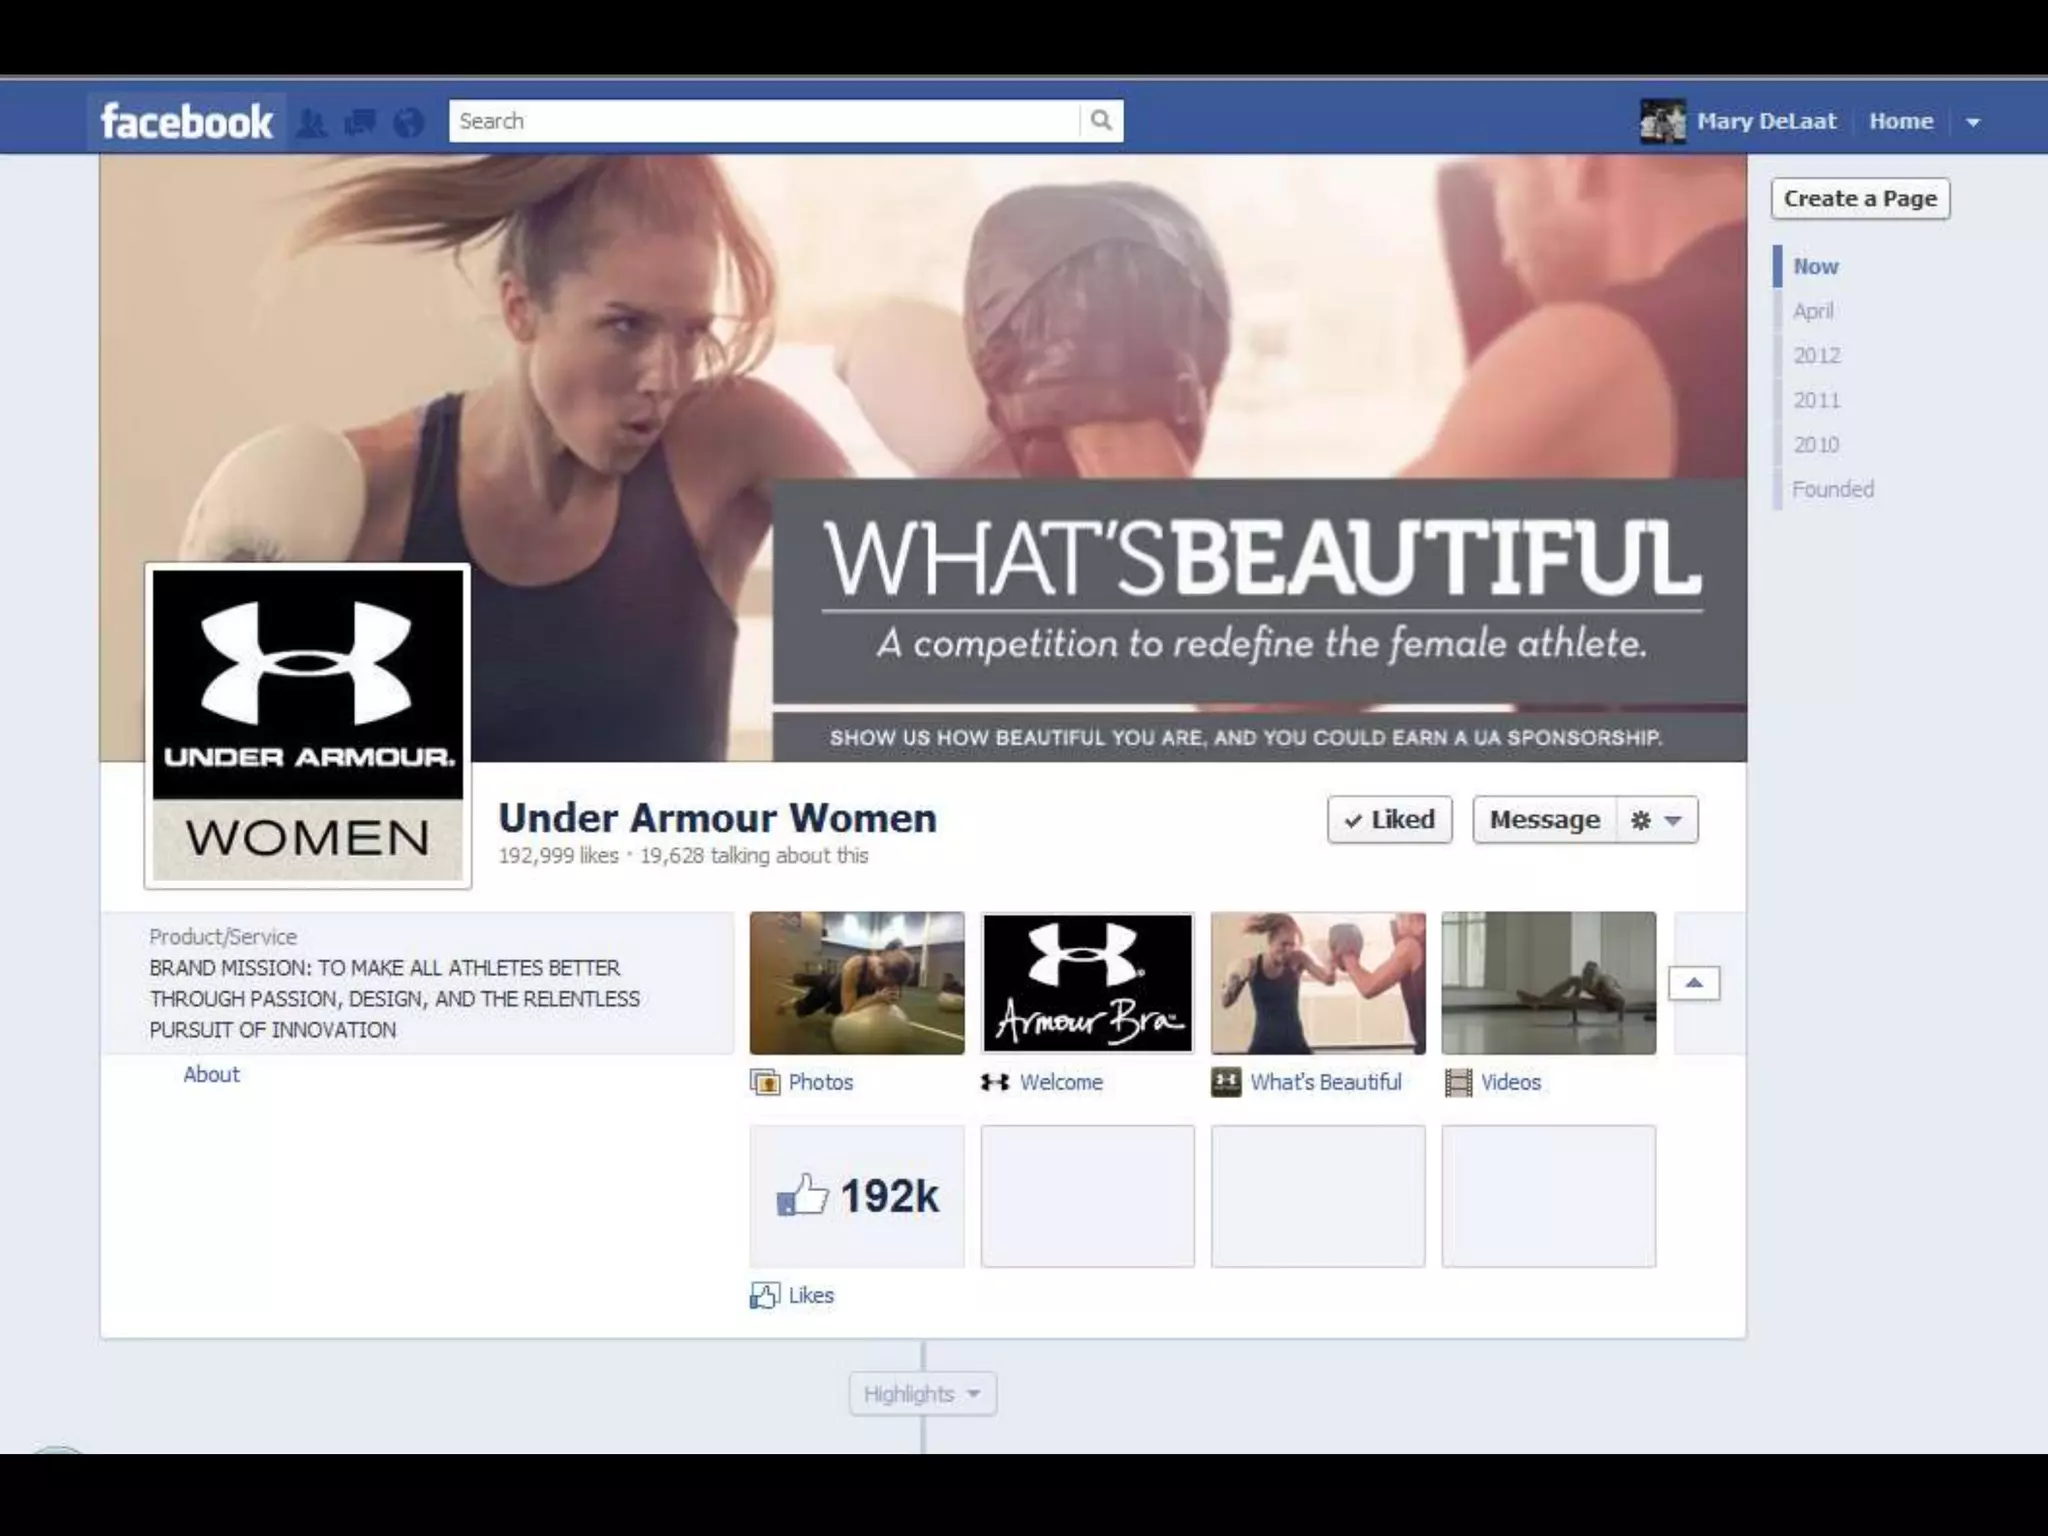The image size is (2048, 1536).
Task: Open the Highlights dropdown
Action: (x=922, y=1394)
